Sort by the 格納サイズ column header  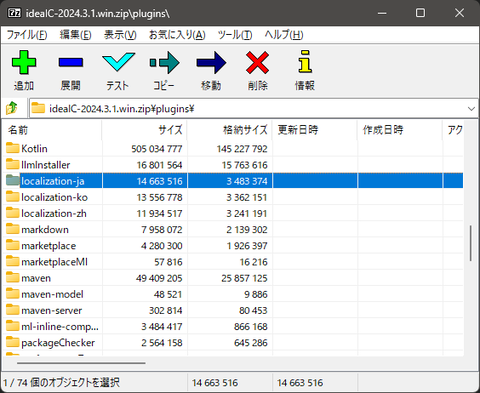click(x=230, y=130)
